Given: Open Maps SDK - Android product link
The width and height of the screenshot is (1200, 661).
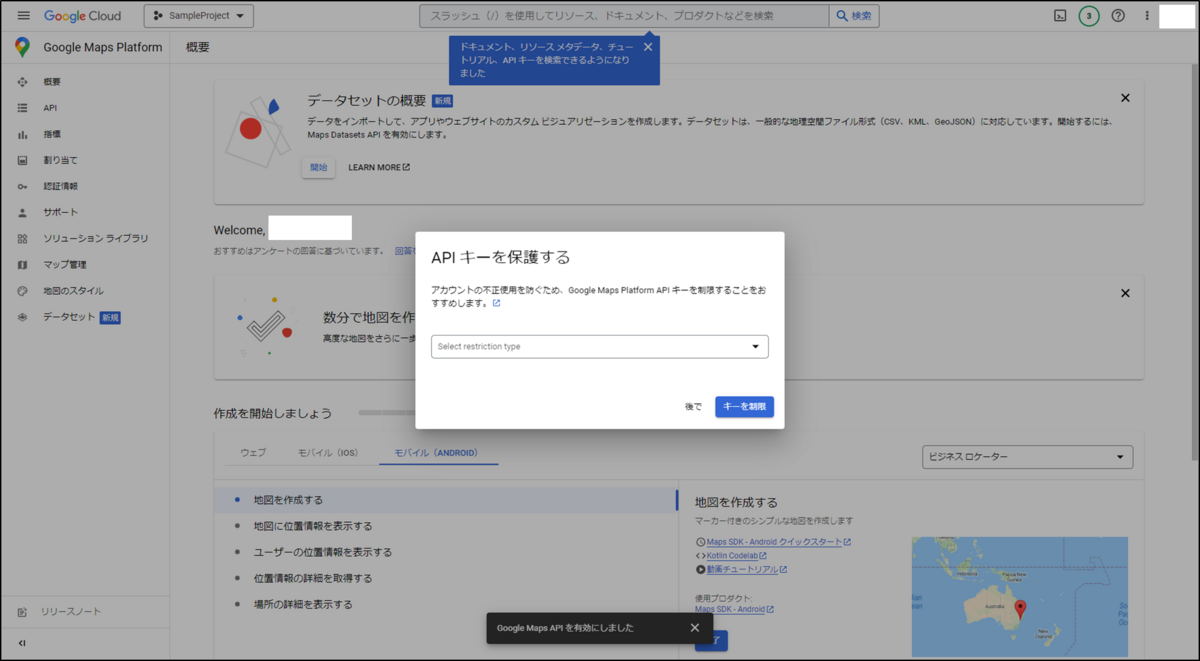Looking at the screenshot, I should (734, 609).
